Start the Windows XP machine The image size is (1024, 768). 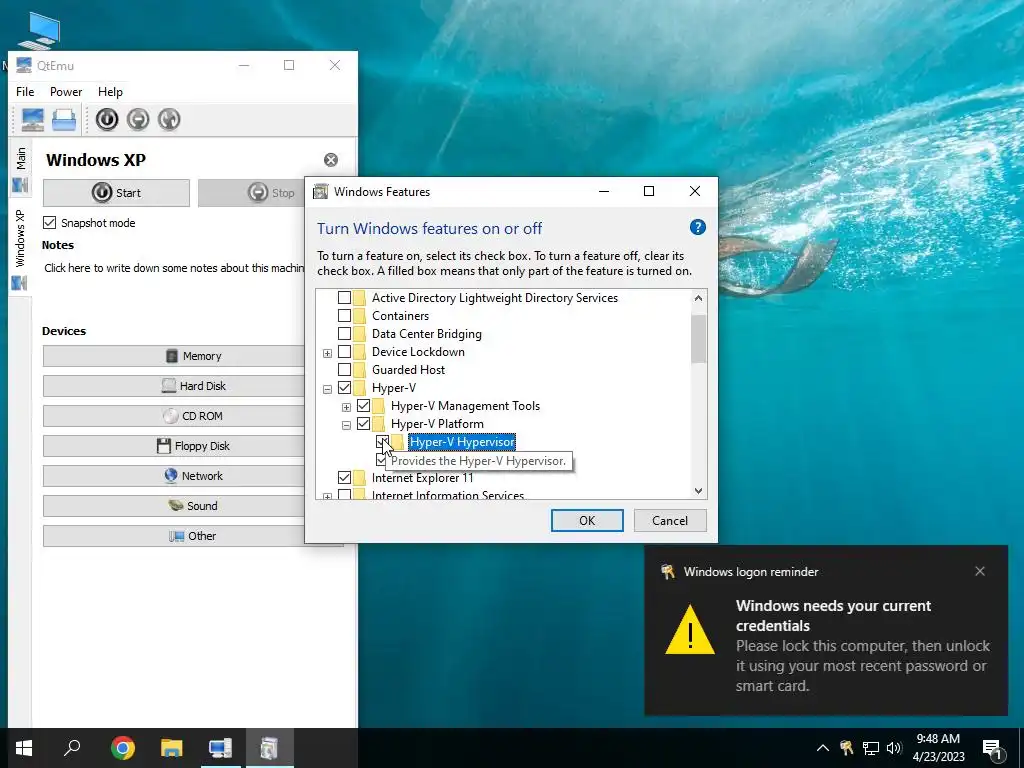116,193
